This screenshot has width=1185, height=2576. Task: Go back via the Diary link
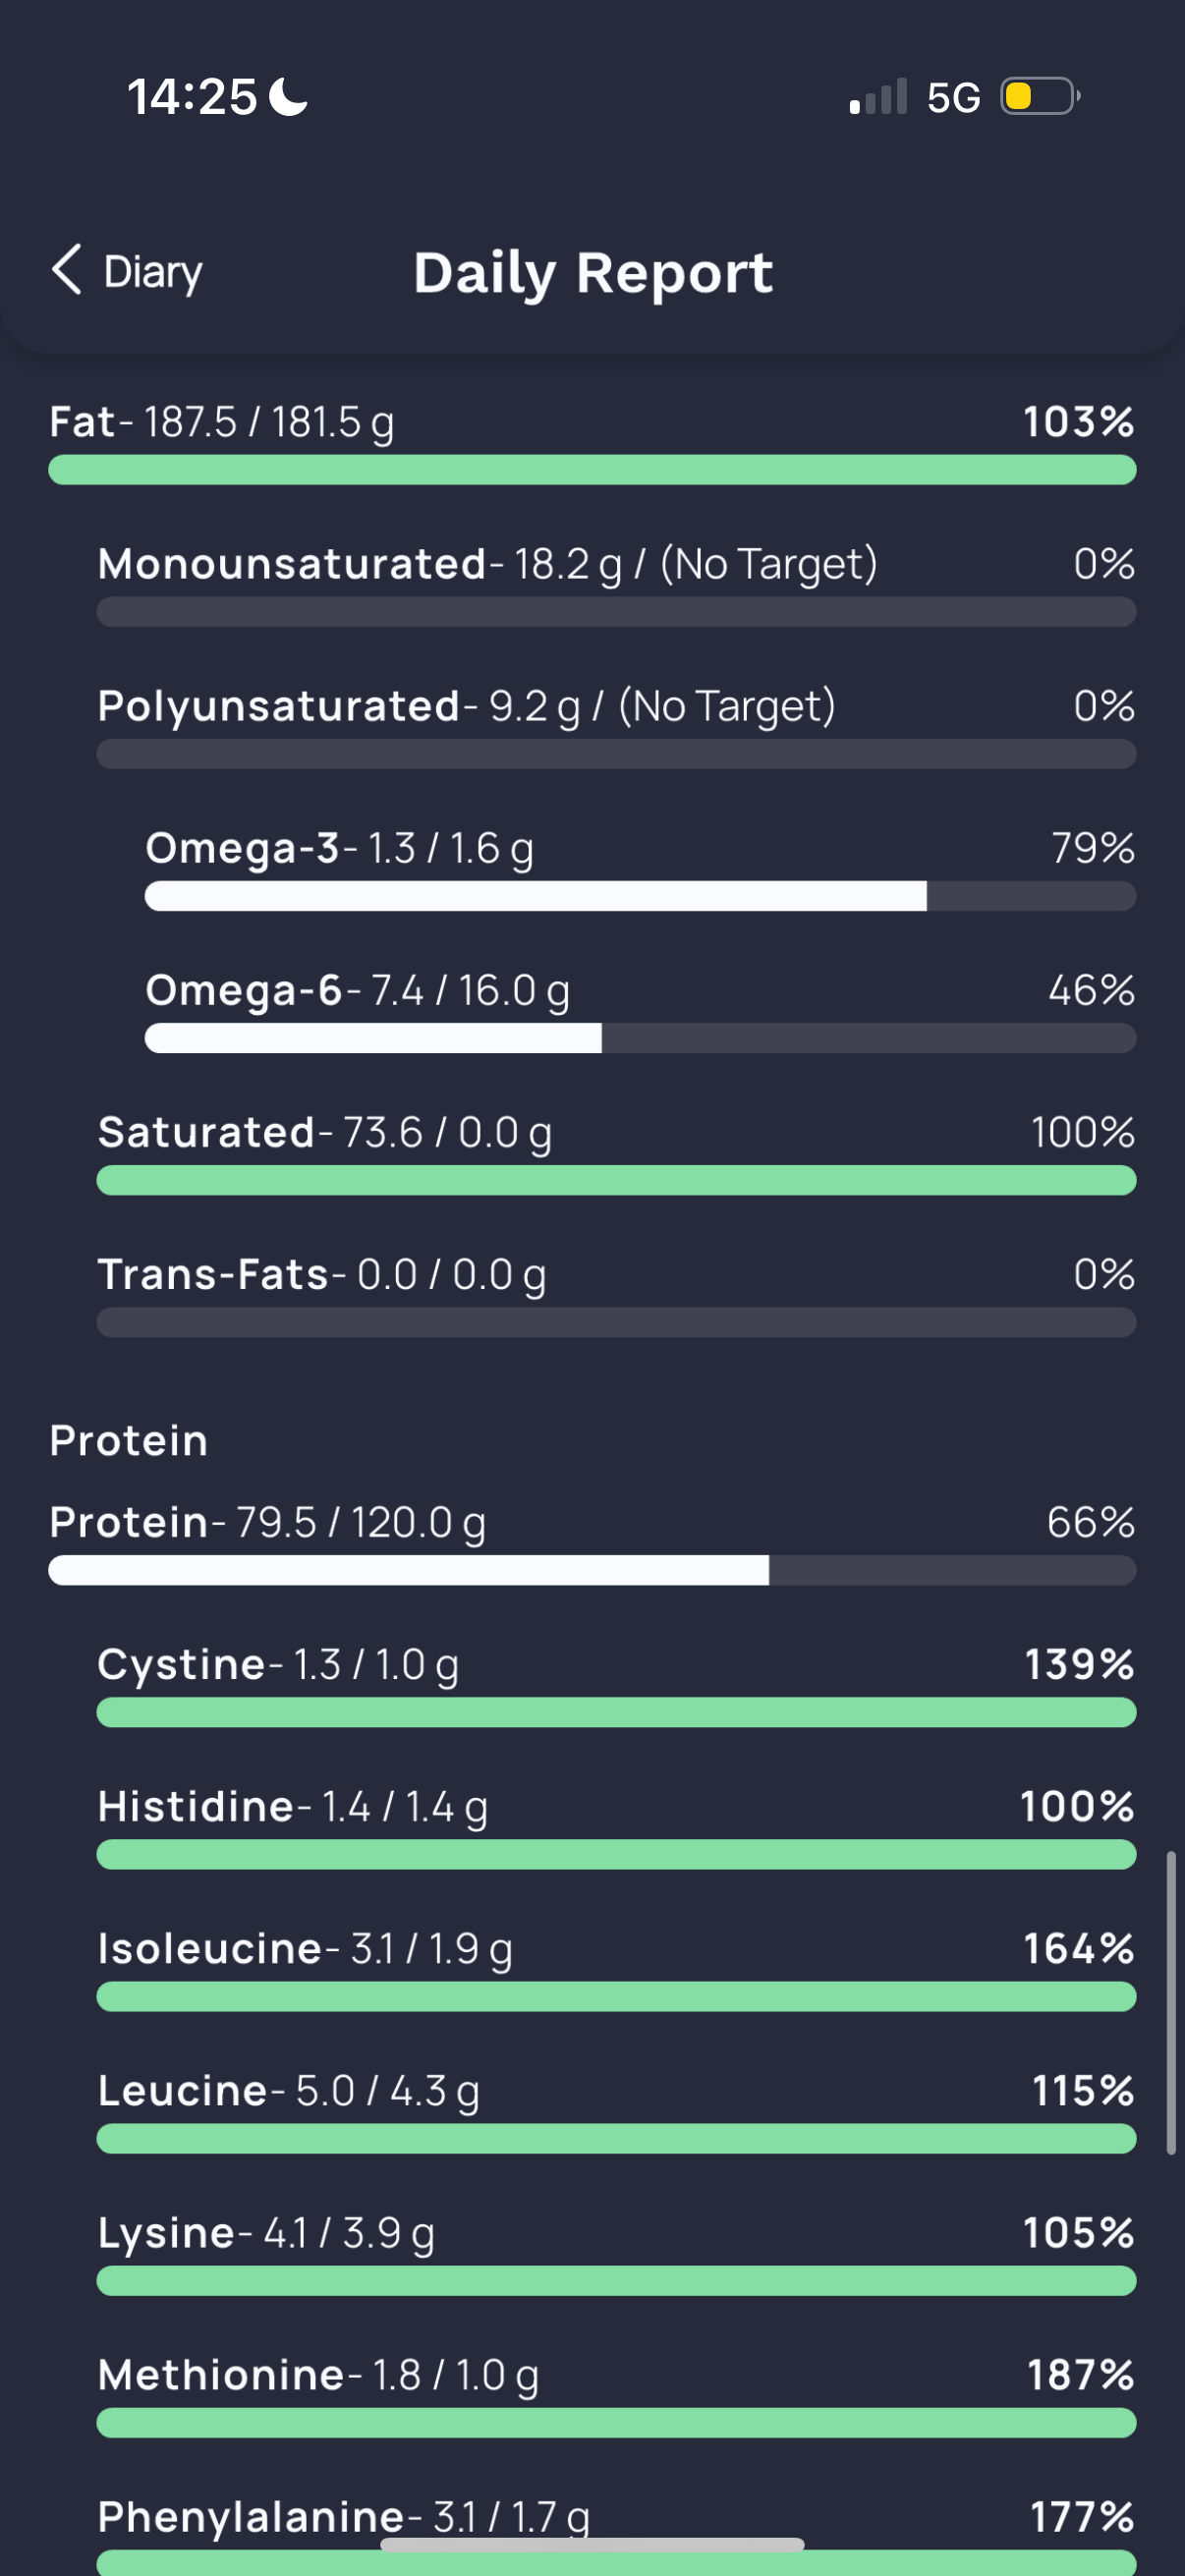tap(152, 272)
